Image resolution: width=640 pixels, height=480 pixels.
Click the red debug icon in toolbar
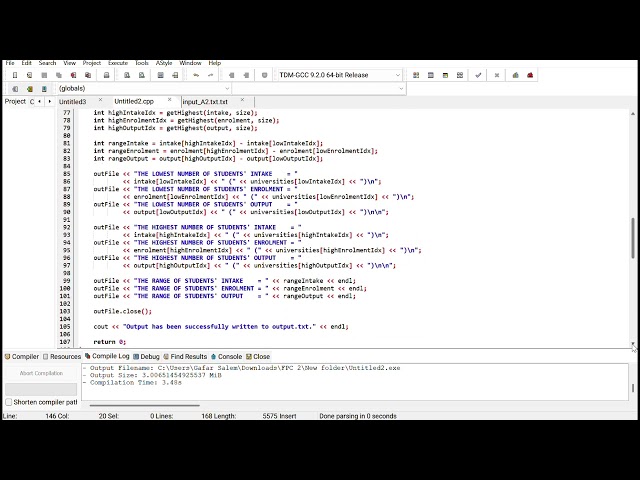[530, 75]
